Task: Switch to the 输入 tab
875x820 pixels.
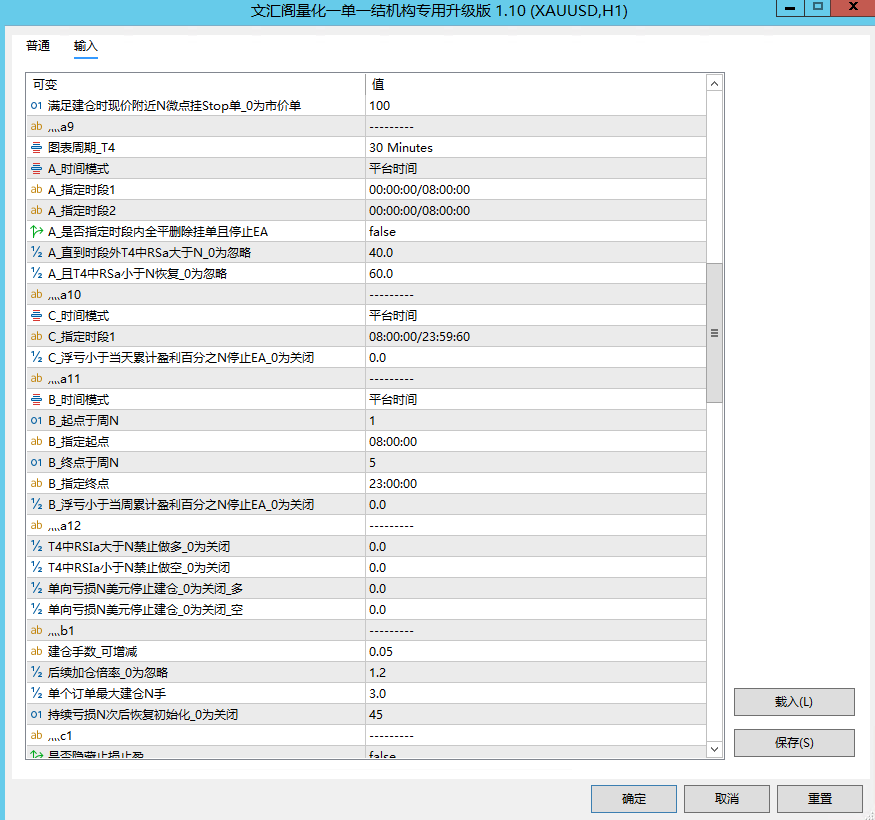Action: [x=85, y=46]
